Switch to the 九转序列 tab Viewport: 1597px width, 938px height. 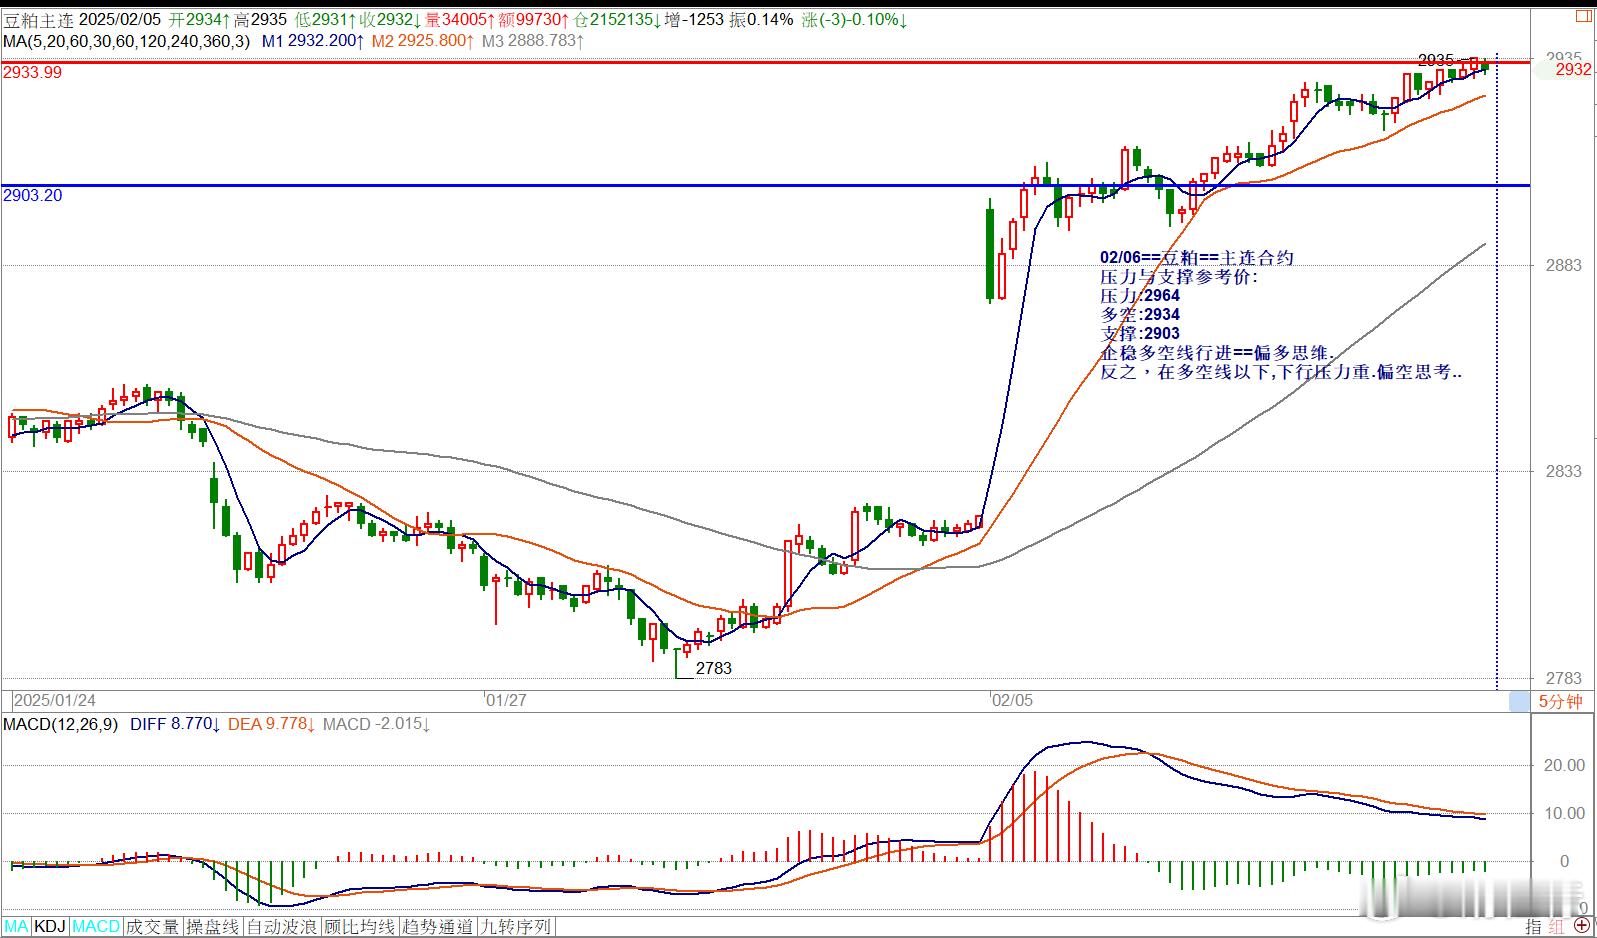516,927
